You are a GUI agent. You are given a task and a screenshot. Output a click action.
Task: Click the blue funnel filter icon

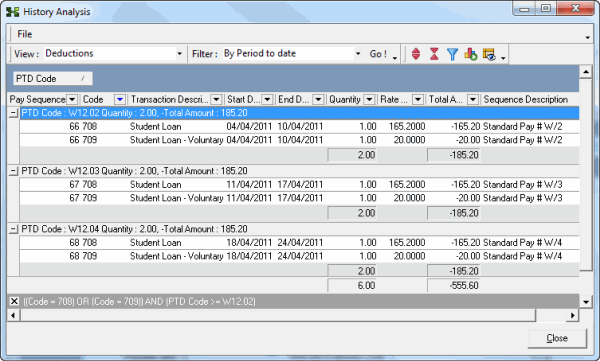[x=452, y=54]
